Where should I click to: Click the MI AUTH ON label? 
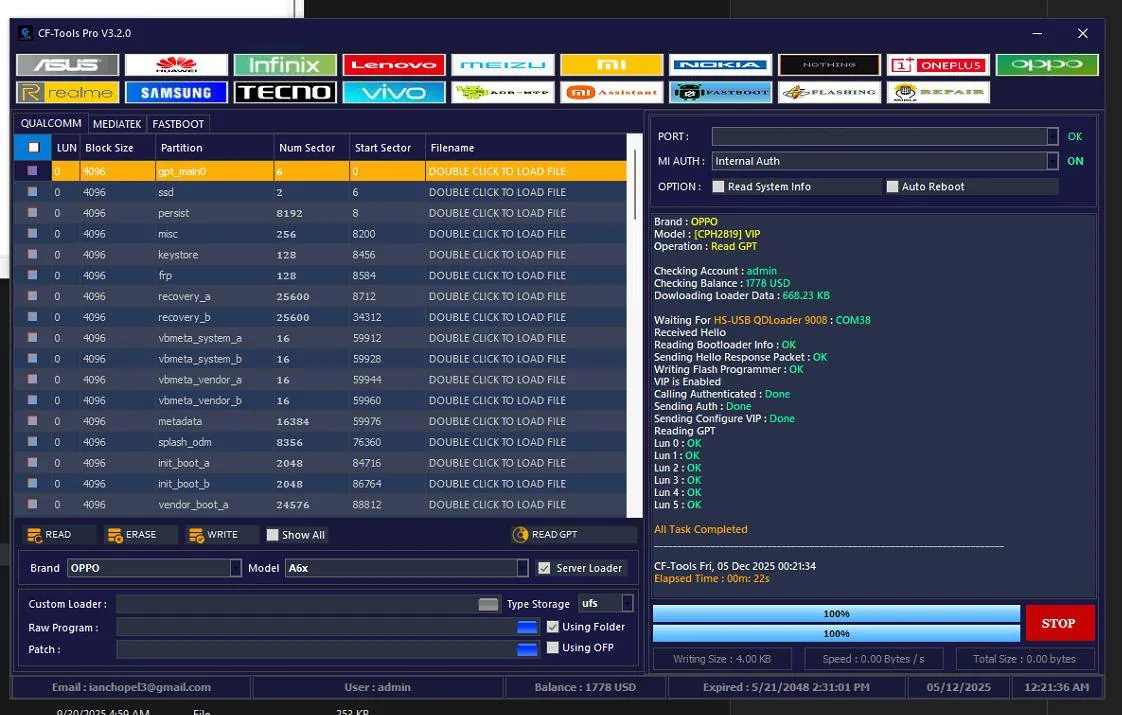[x=1075, y=161]
